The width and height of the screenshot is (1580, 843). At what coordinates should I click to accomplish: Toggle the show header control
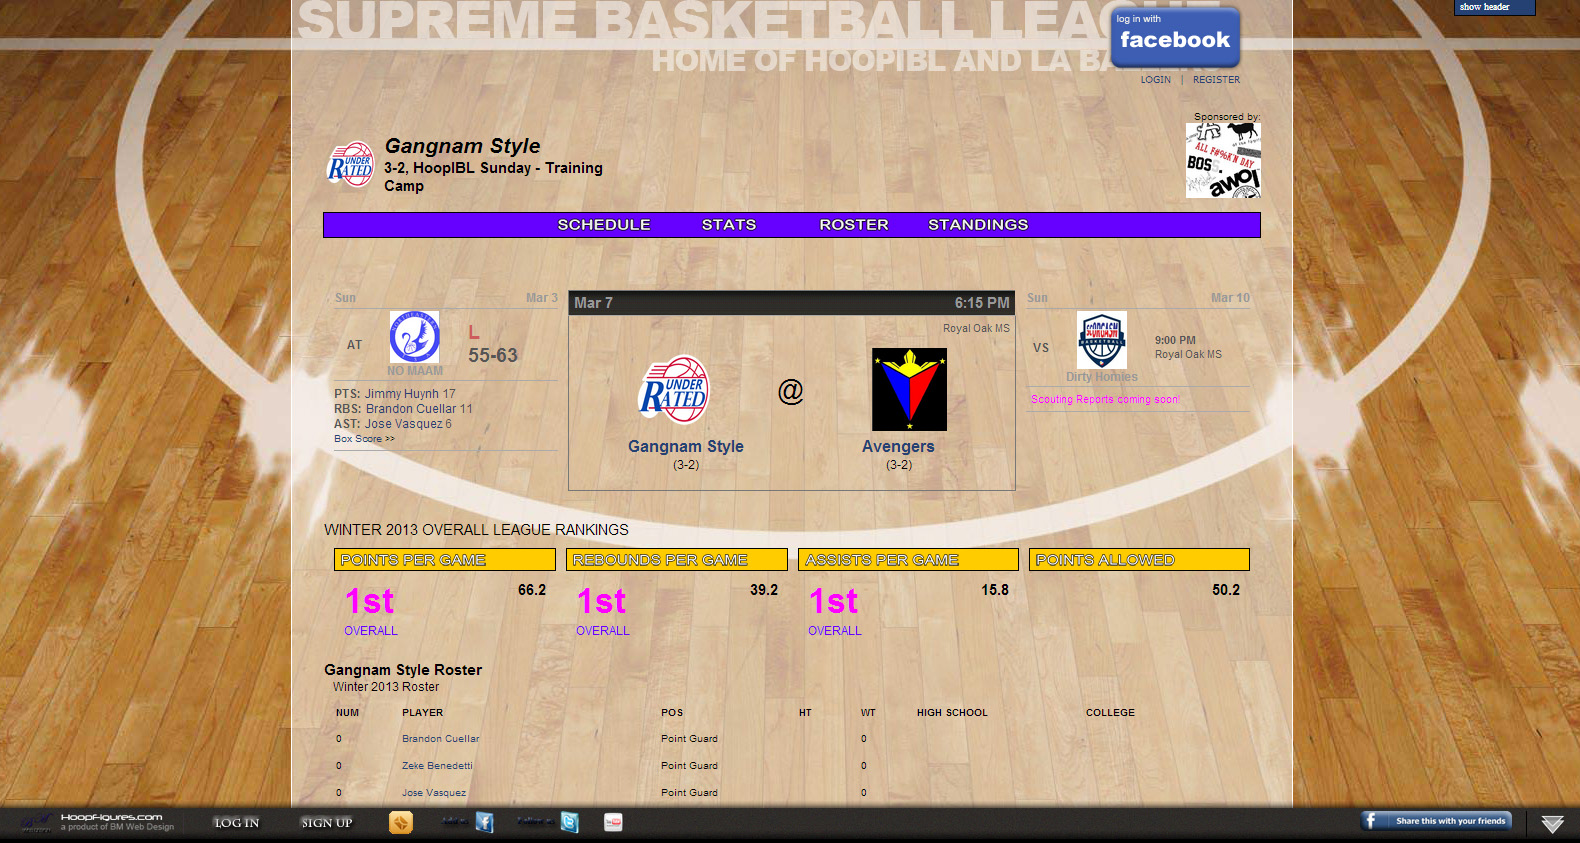point(1493,7)
